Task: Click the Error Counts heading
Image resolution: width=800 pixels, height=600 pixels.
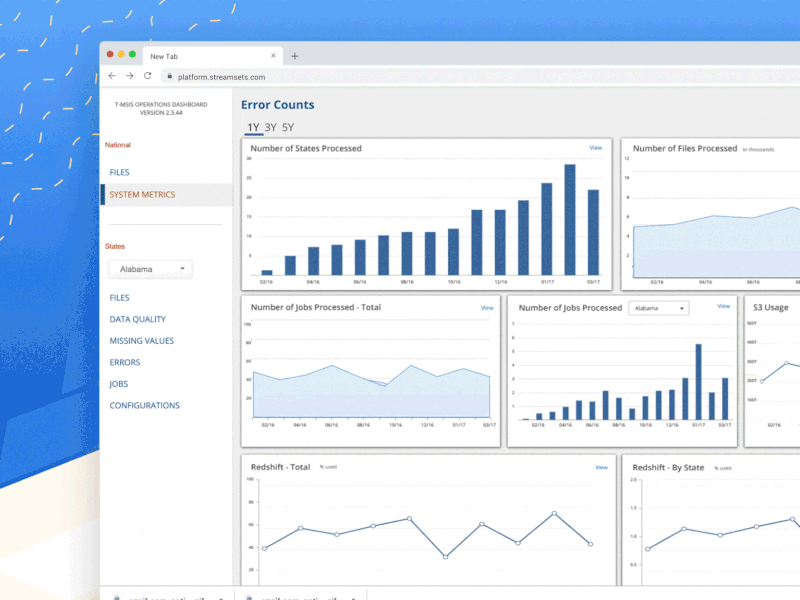Action: [278, 105]
